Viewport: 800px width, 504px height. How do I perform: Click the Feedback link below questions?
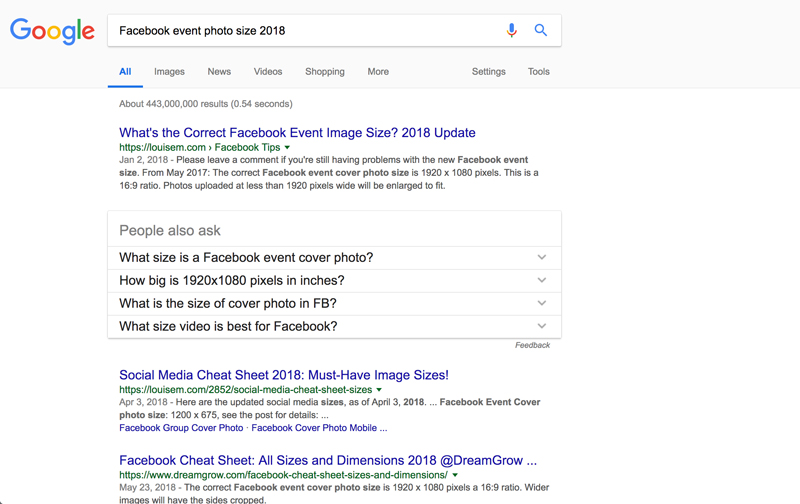pyautogui.click(x=532, y=345)
